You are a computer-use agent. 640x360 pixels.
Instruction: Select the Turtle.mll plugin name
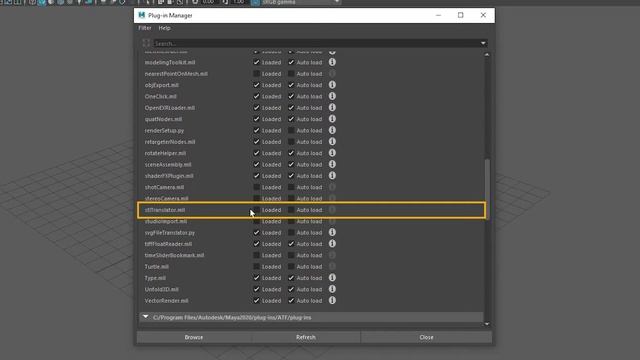point(157,267)
